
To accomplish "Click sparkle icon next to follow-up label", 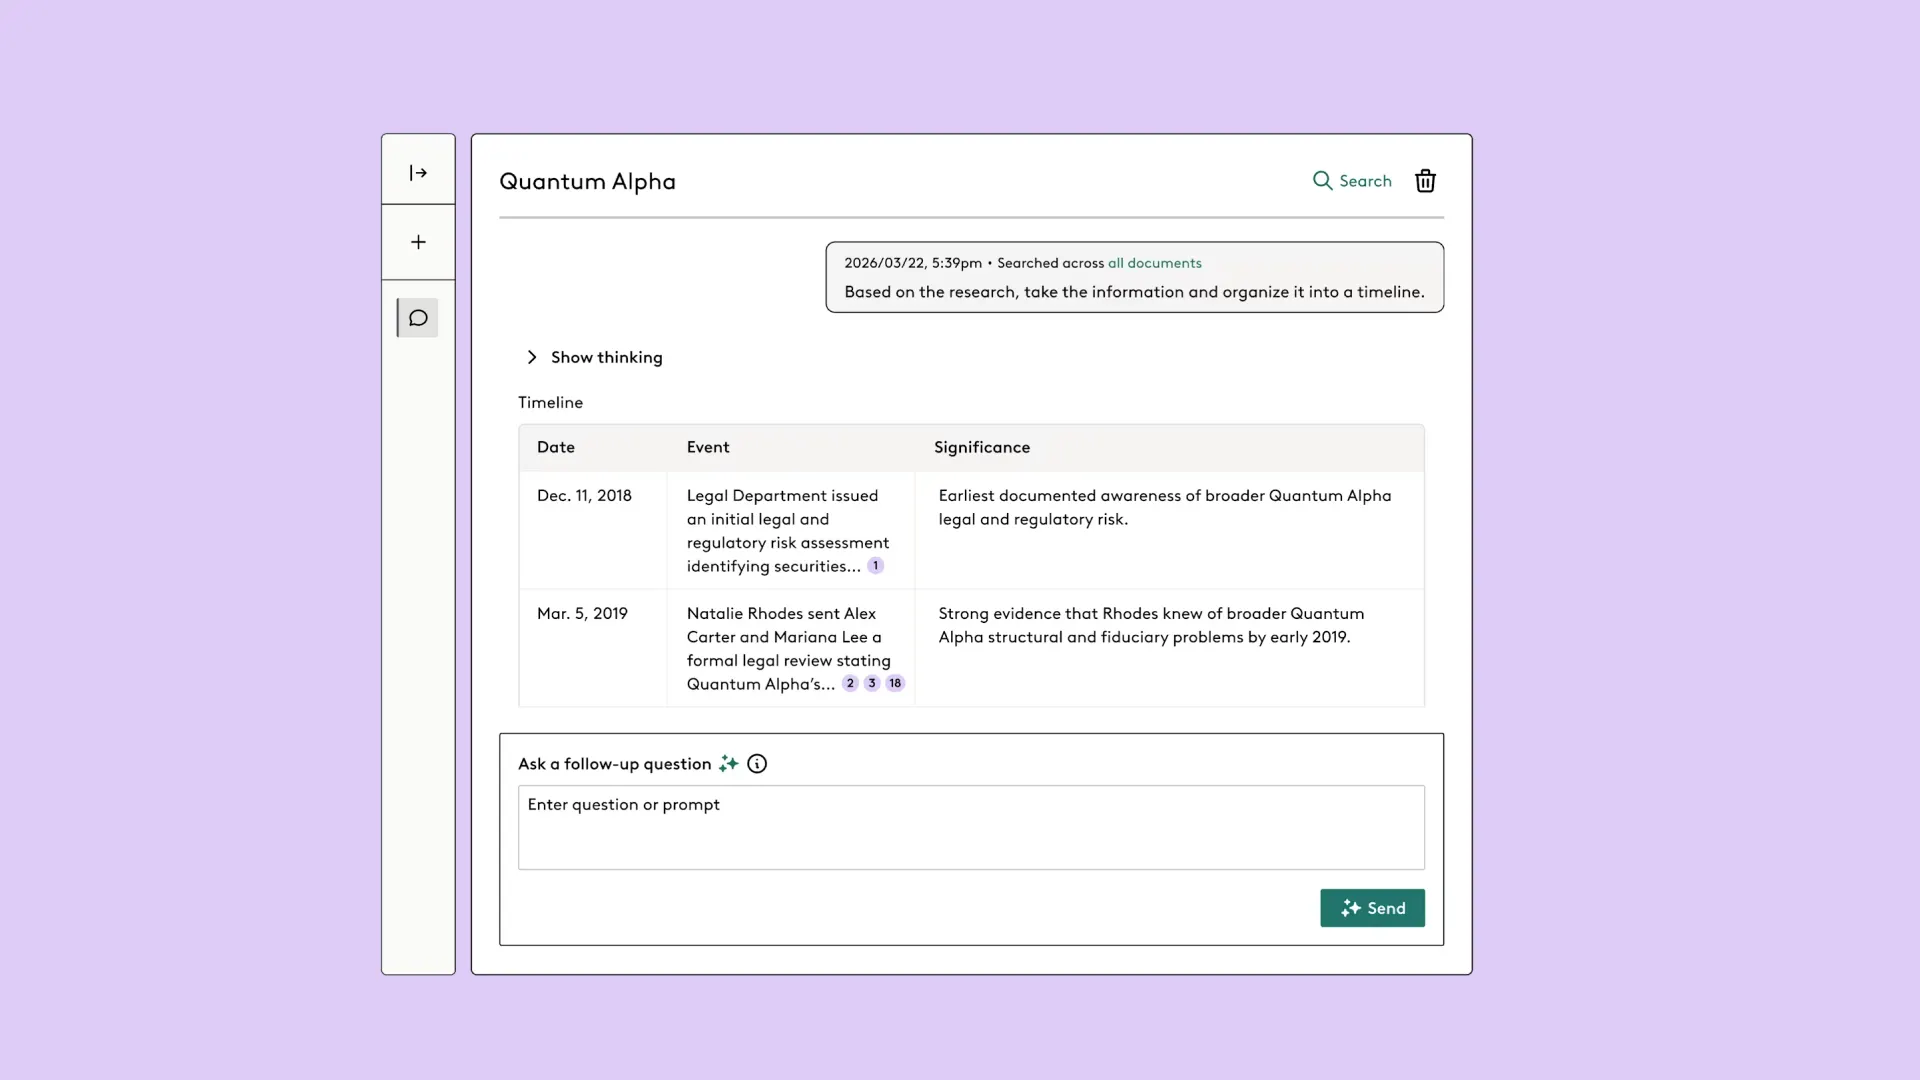I will tap(728, 764).
